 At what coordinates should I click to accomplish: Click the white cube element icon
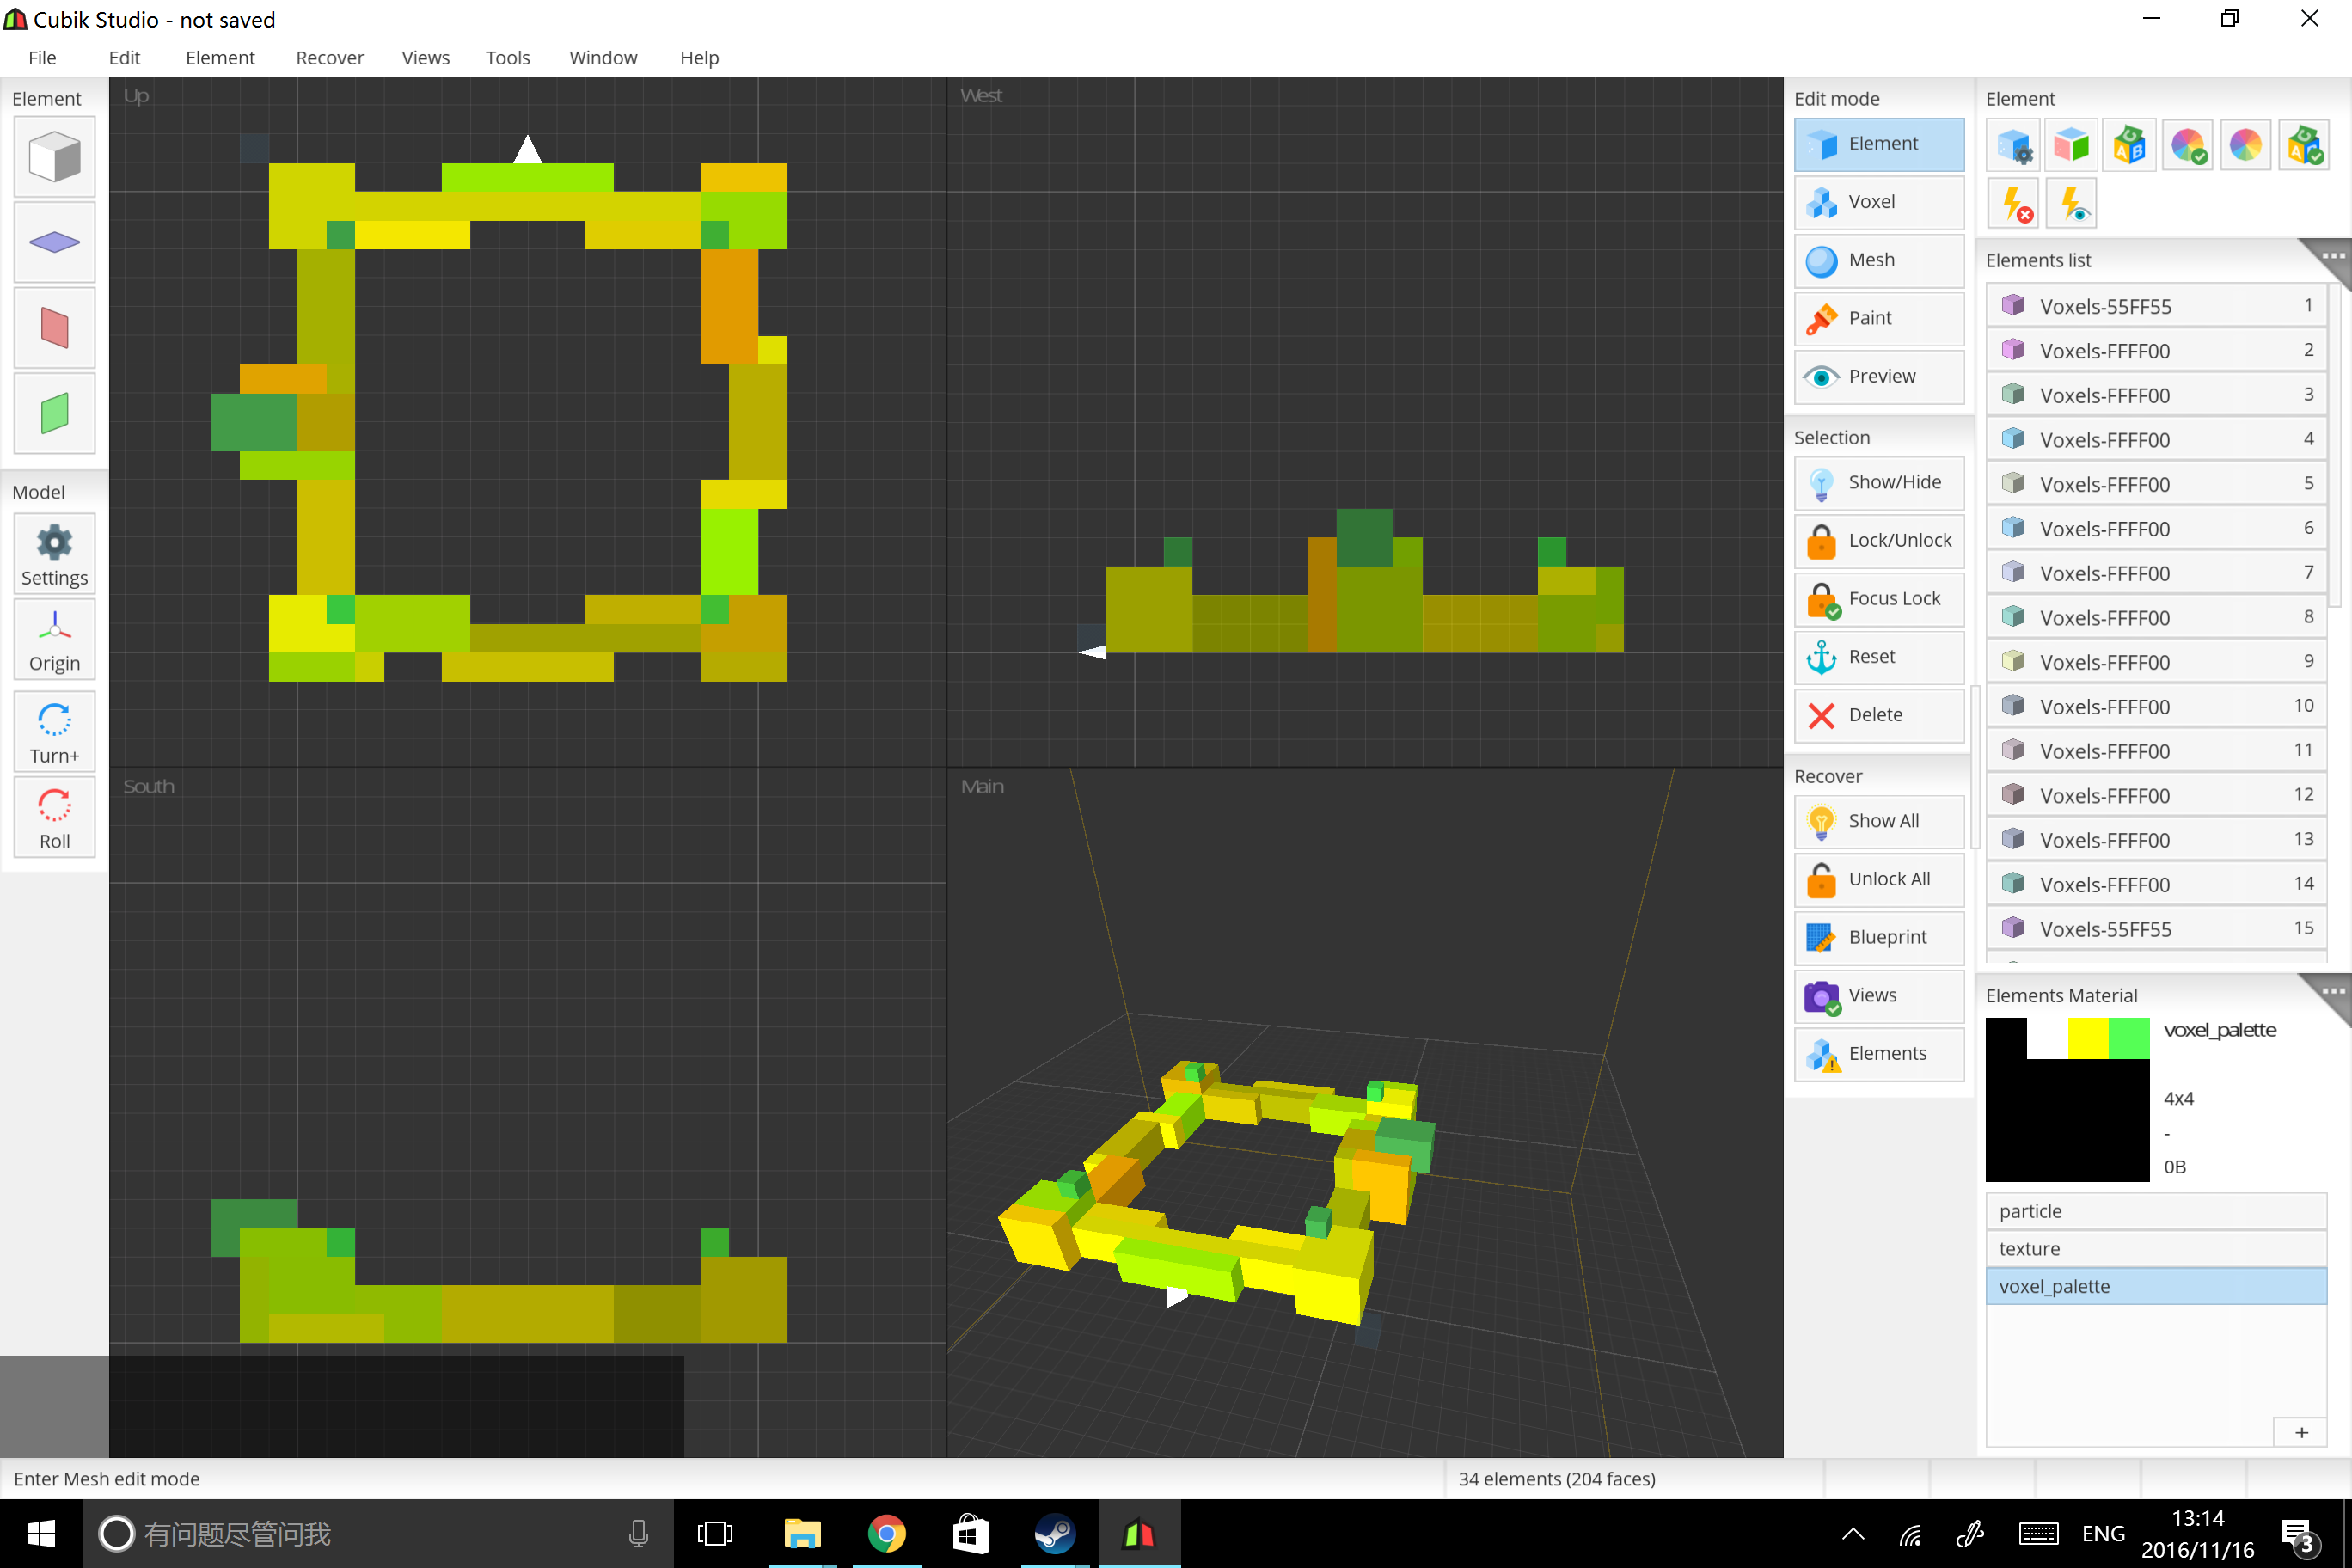pos(54,157)
